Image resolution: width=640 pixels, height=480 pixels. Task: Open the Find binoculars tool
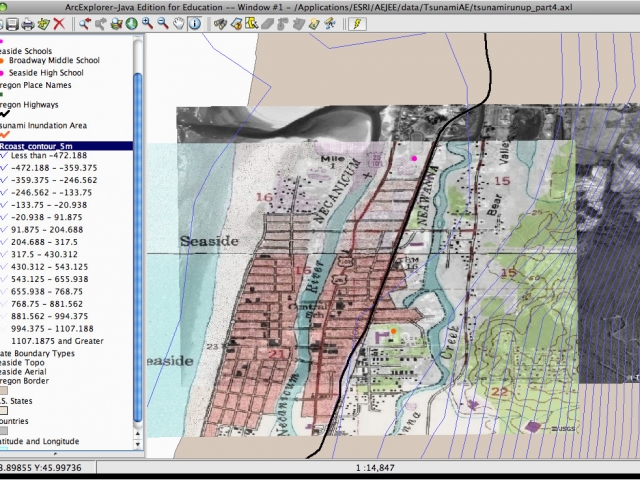pos(220,24)
